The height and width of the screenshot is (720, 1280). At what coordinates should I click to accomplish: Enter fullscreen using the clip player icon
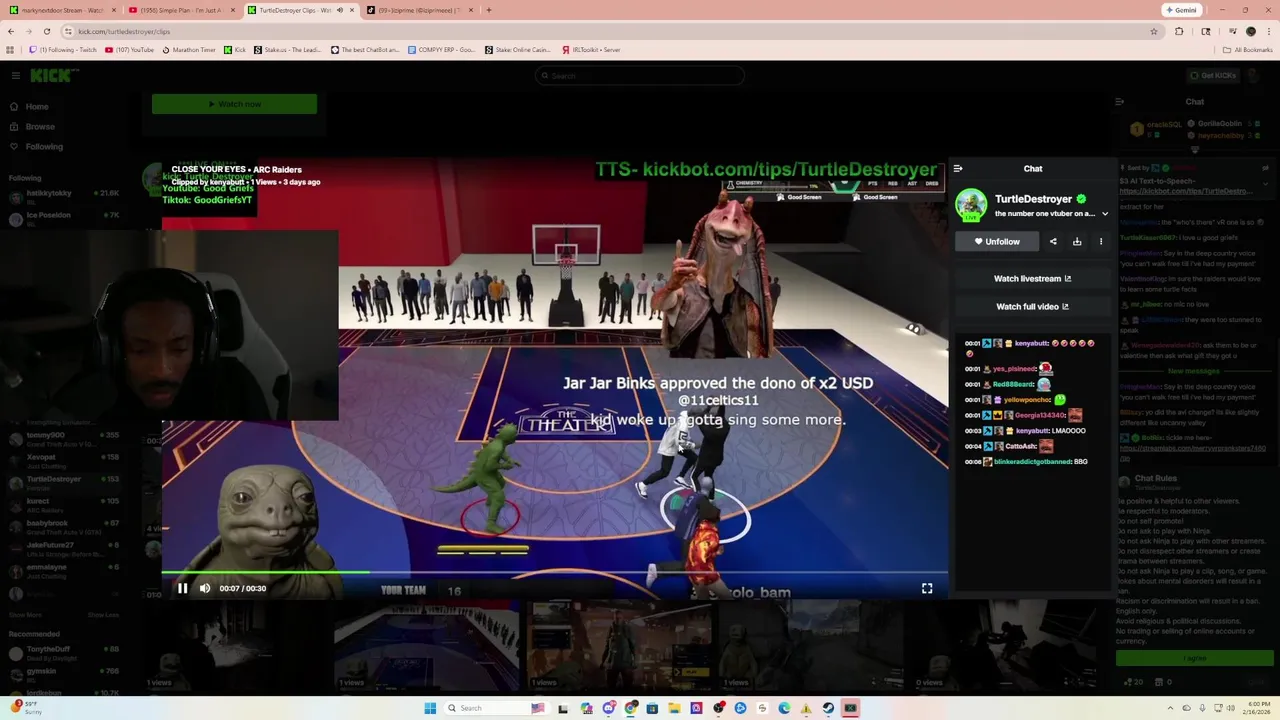[x=927, y=588]
